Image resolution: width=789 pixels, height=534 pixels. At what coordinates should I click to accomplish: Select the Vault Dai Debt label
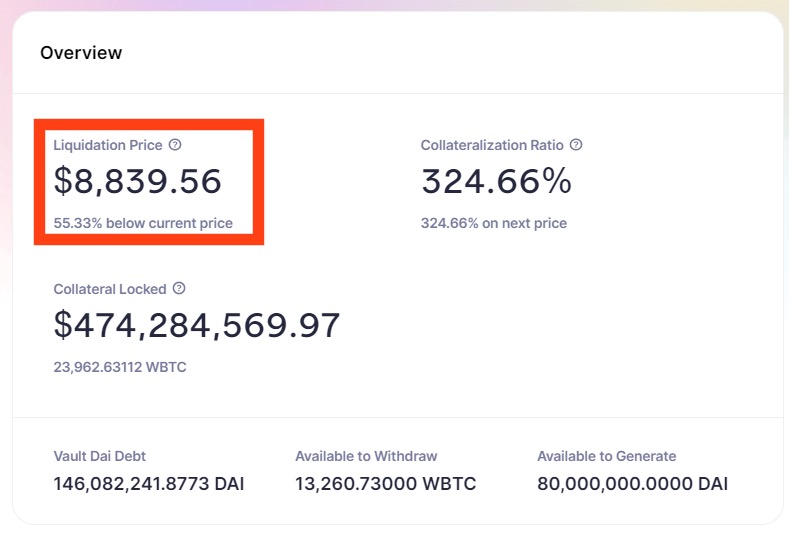point(103,456)
